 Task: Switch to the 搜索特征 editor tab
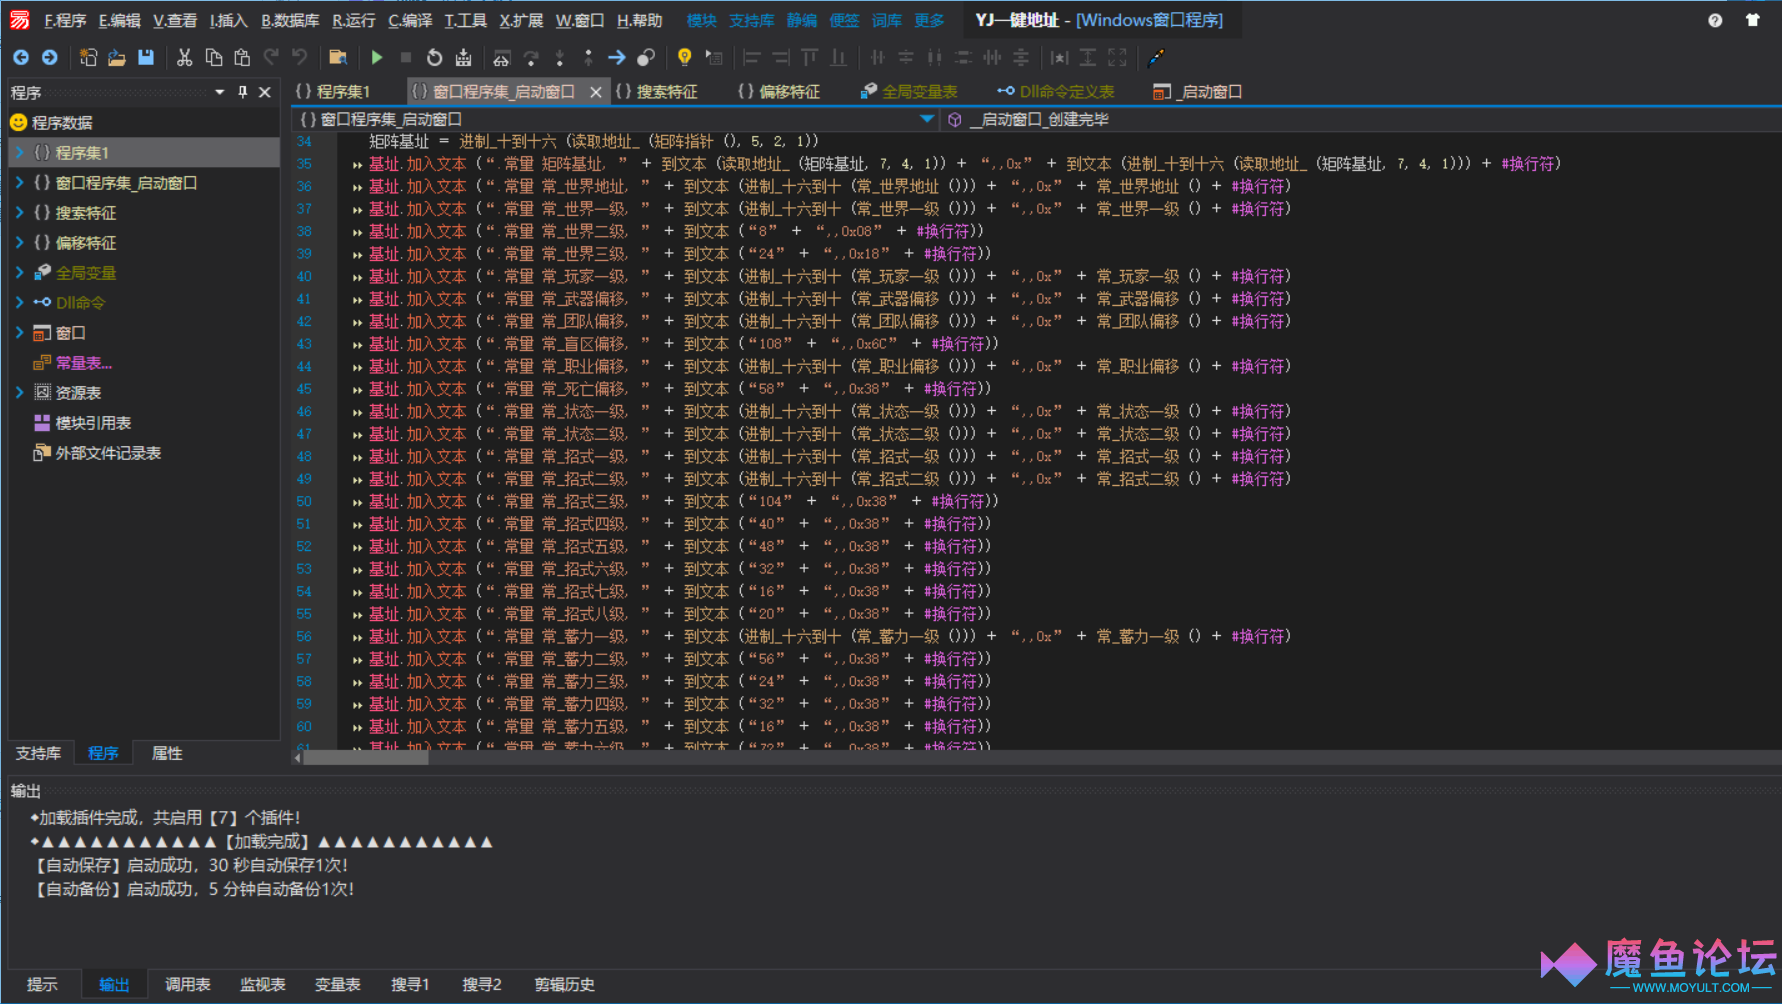pyautogui.click(x=657, y=92)
